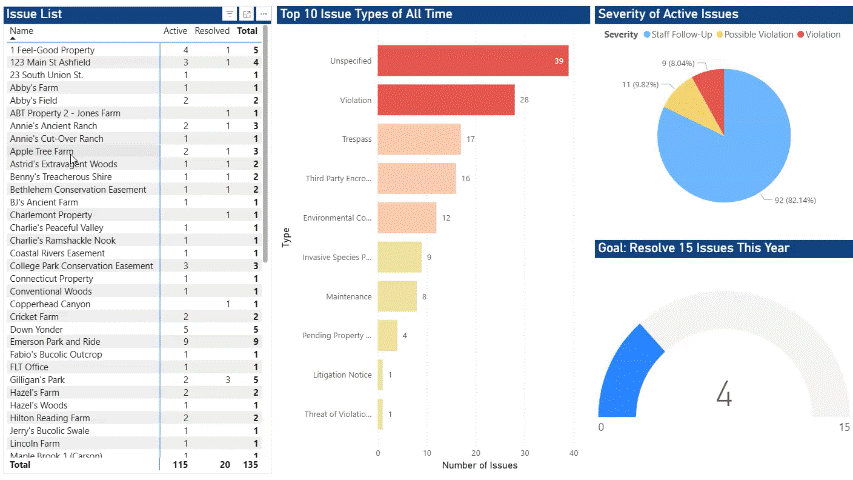Click the Third Party Encro... bar
This screenshot has width=853, height=480.
point(417,178)
